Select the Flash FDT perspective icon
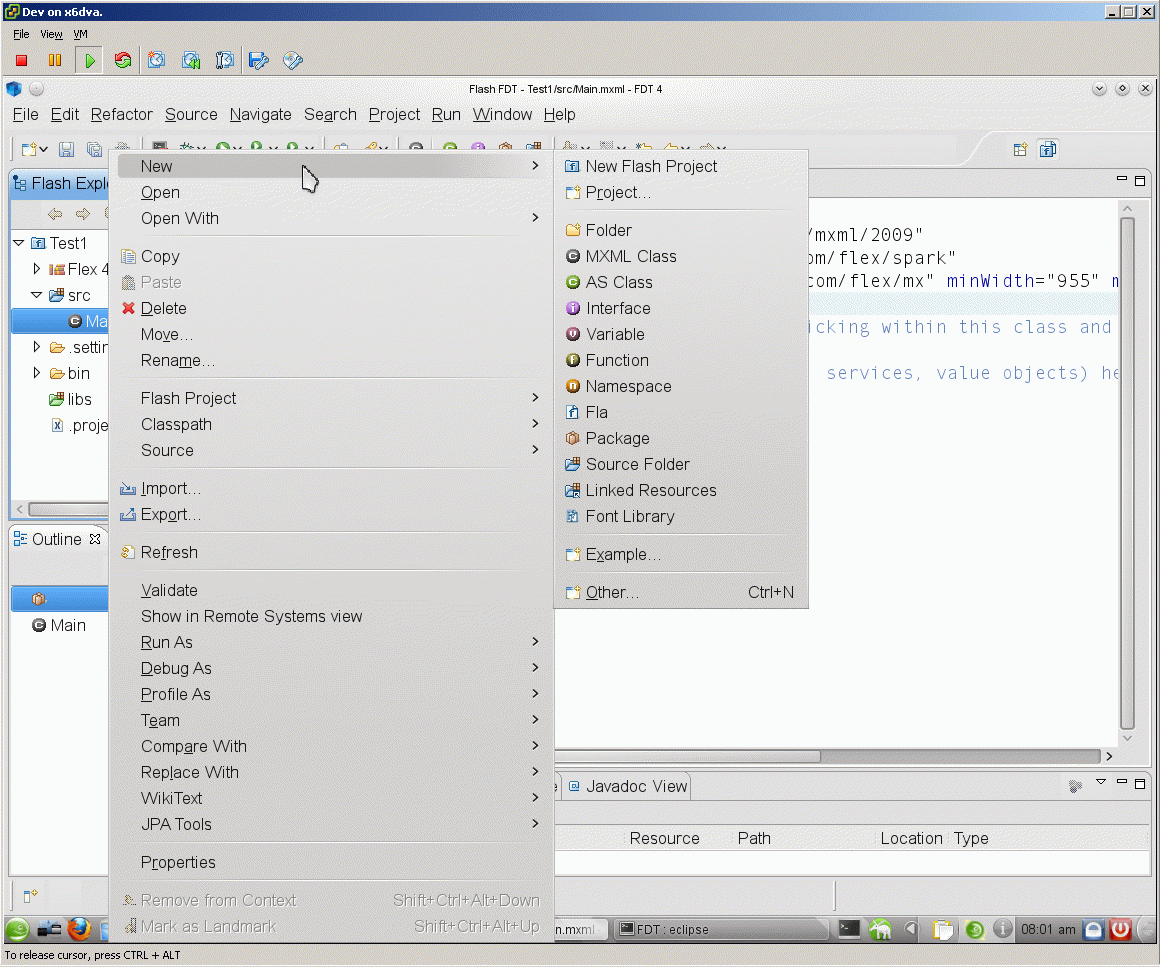The height and width of the screenshot is (967, 1160). pos(1048,149)
